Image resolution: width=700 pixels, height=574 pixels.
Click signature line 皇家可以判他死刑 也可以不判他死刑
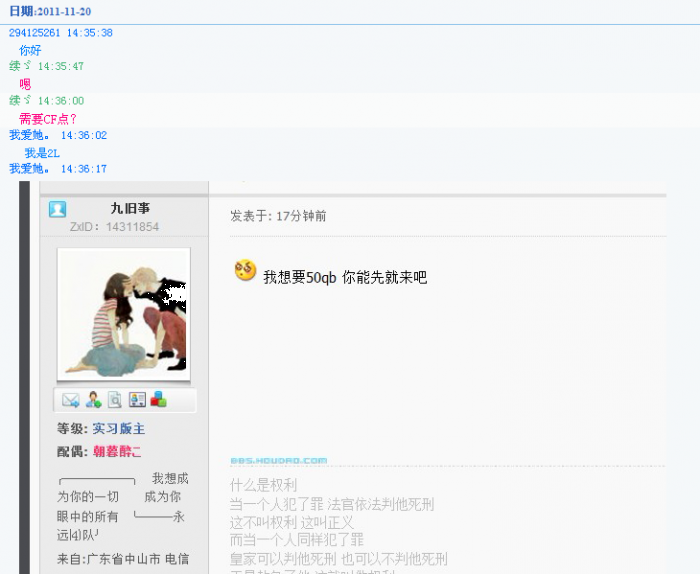pos(339,558)
